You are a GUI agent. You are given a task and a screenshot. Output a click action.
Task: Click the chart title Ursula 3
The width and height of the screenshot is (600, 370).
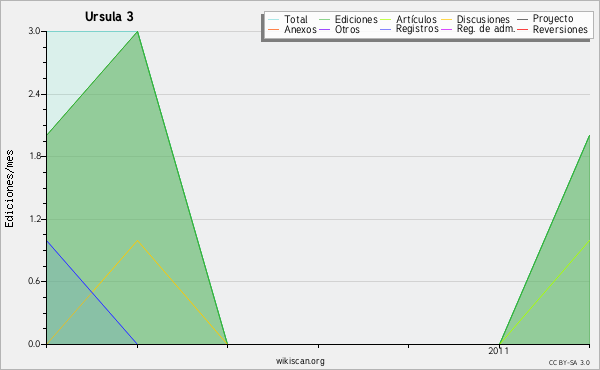click(x=109, y=16)
